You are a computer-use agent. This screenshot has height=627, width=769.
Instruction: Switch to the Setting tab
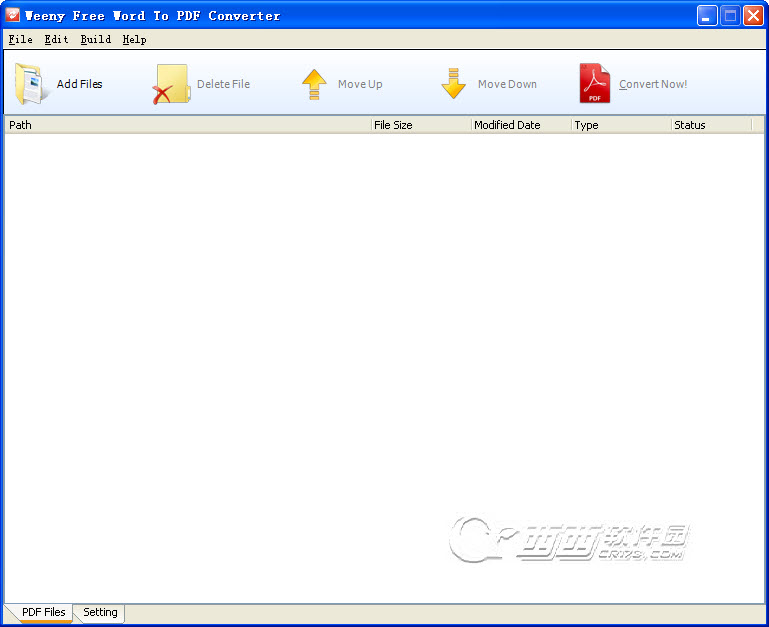(100, 612)
